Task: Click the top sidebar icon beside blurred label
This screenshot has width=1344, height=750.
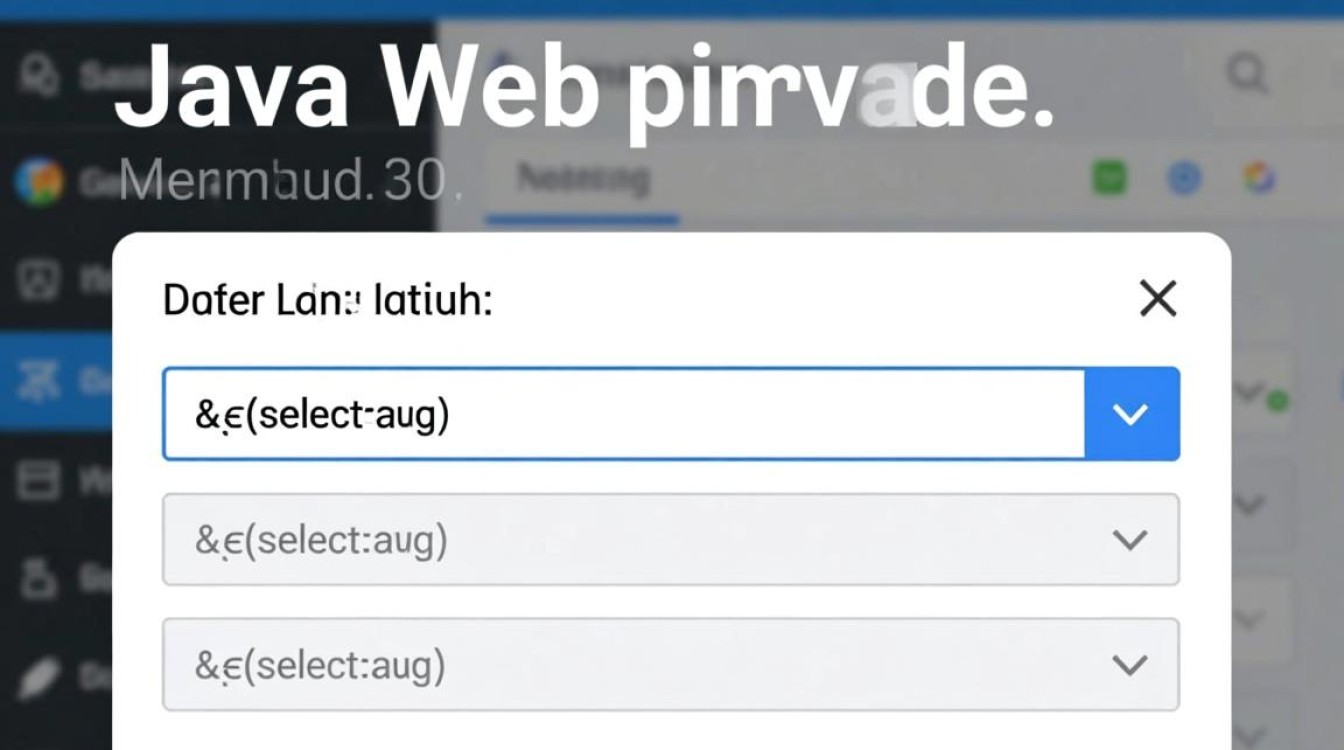Action: pos(38,74)
